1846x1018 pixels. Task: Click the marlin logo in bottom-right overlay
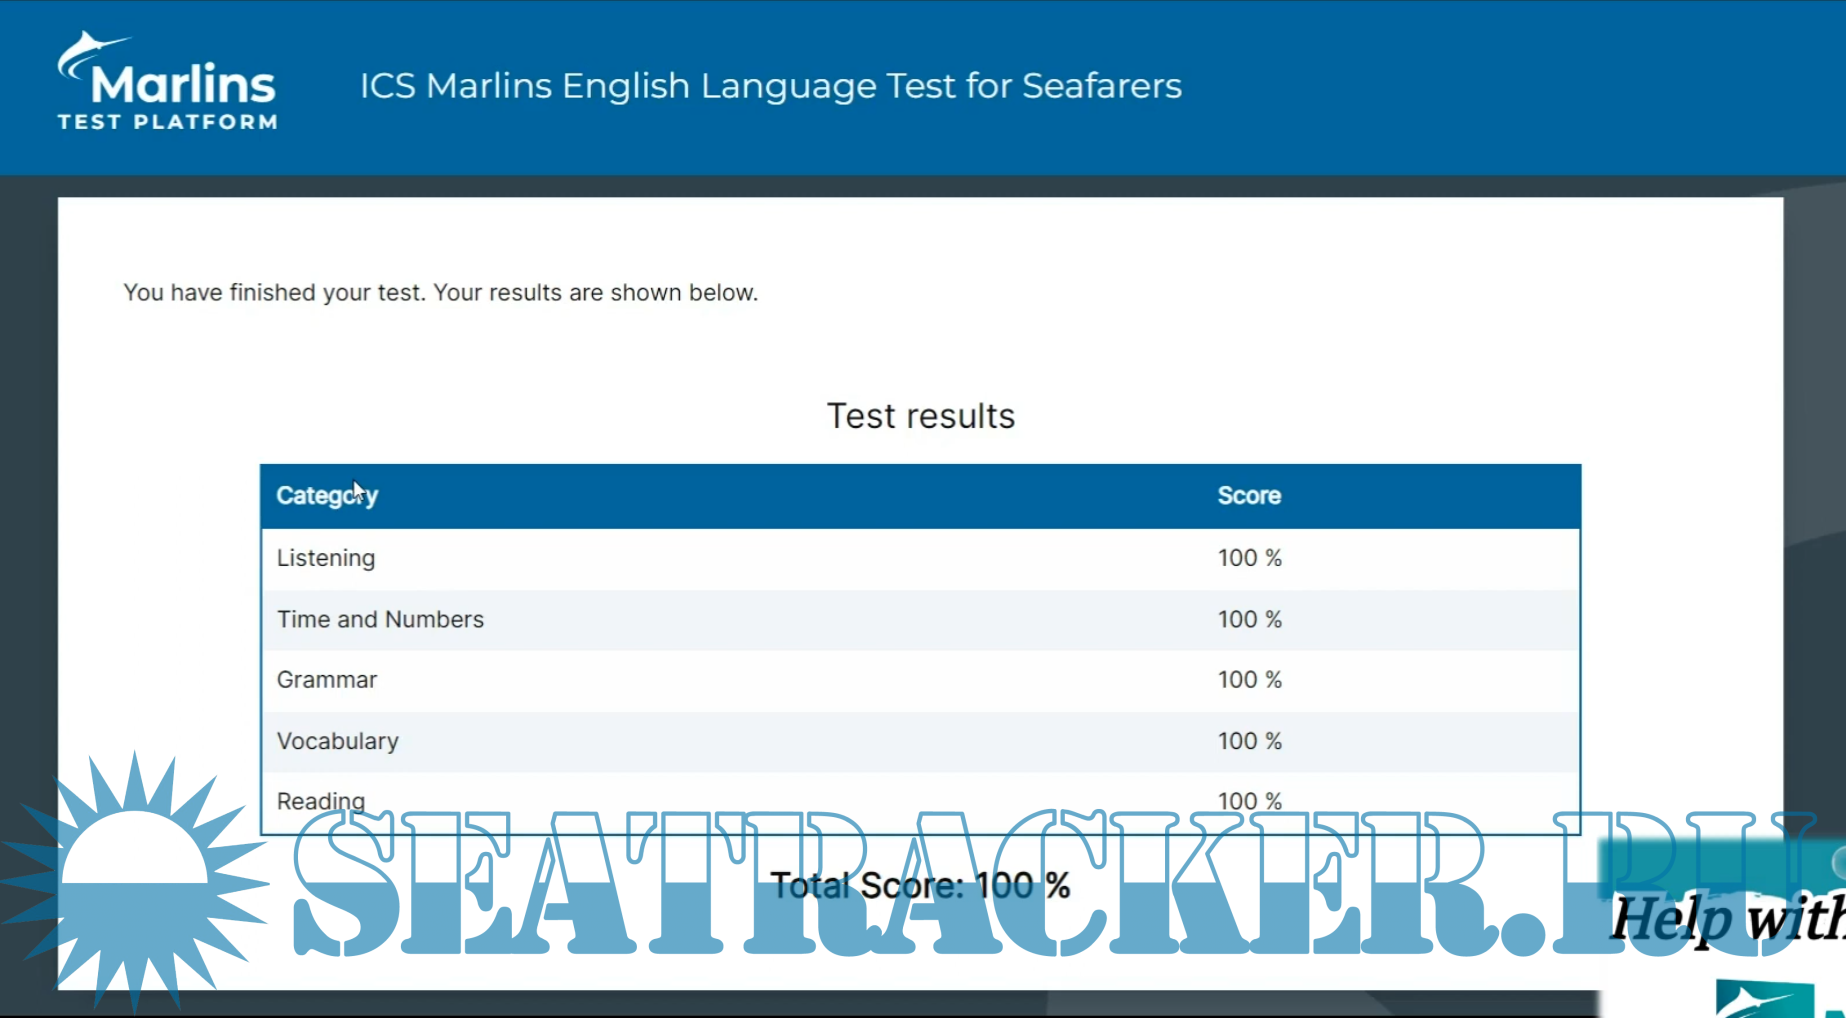pyautogui.click(x=1765, y=1000)
